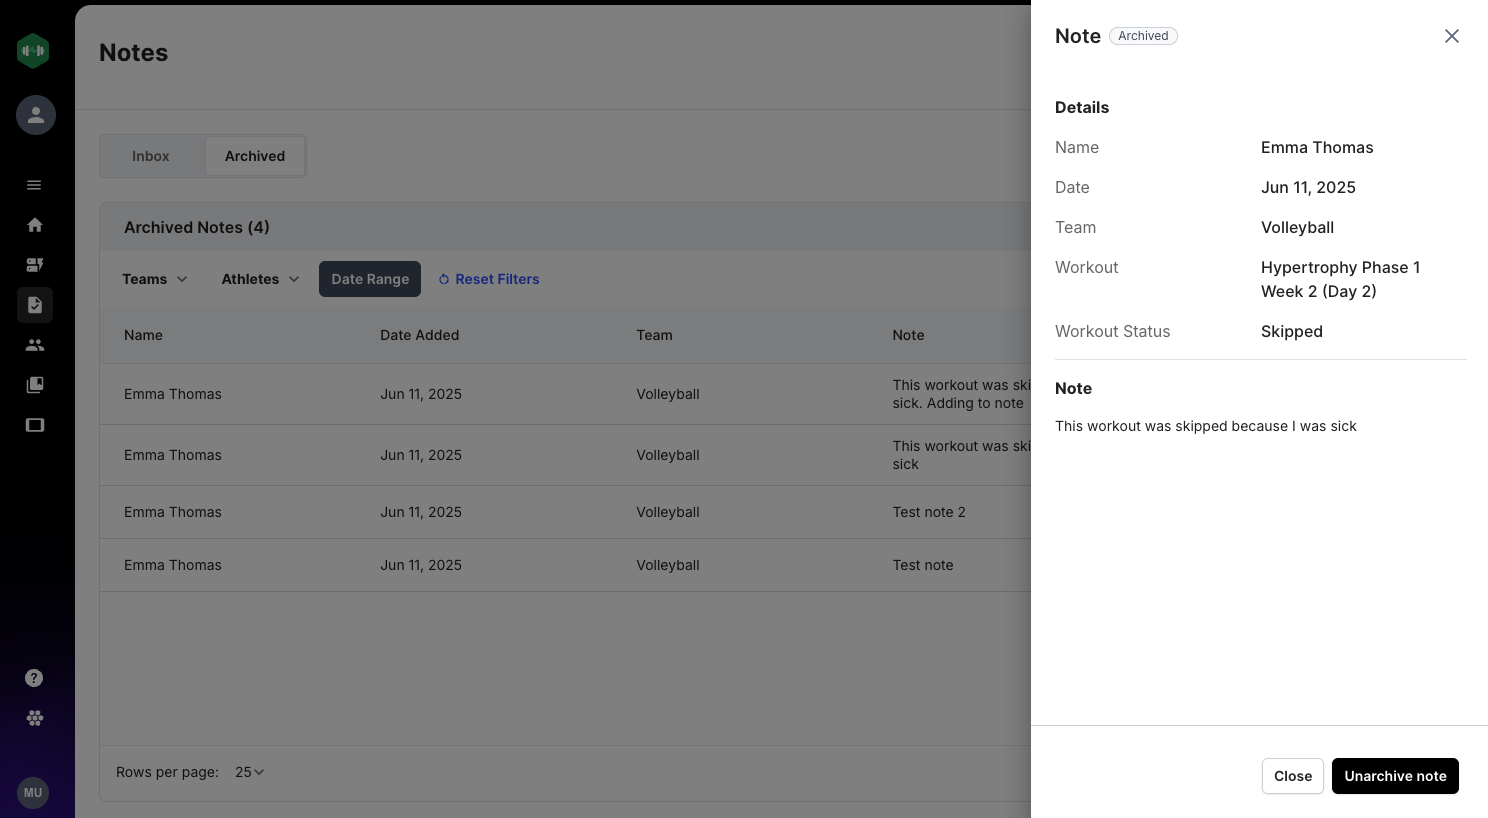Open the integrations cluster icon
The height and width of the screenshot is (818, 1488).
click(x=34, y=718)
